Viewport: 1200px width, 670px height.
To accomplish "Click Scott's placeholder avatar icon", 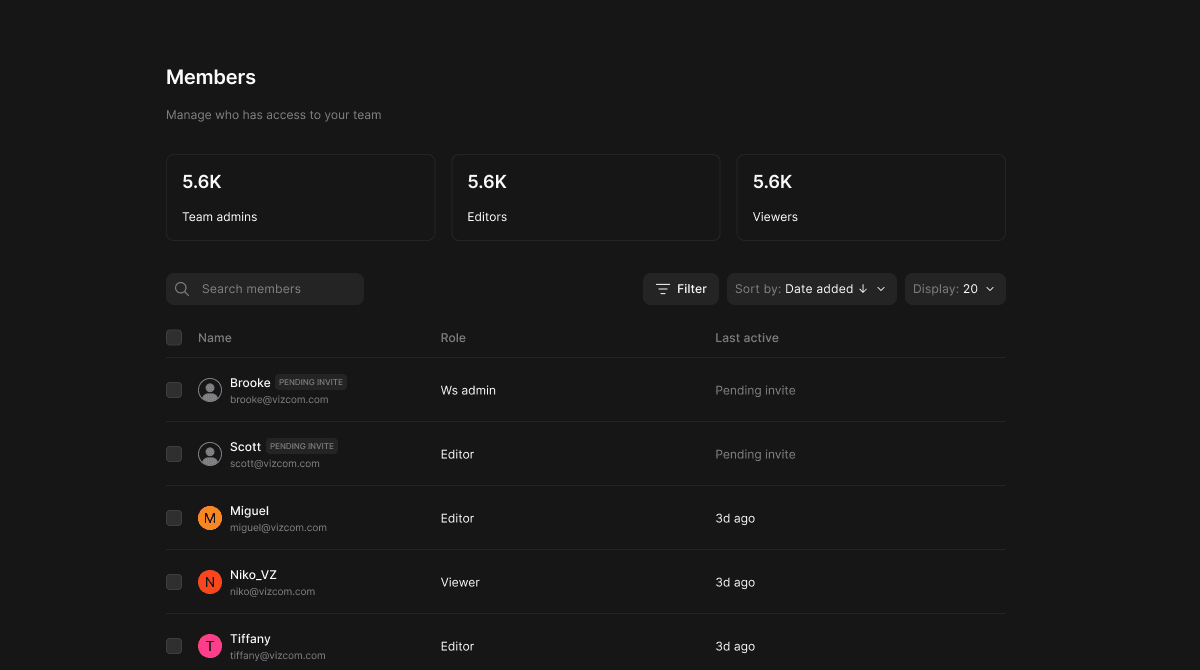I will point(210,454).
